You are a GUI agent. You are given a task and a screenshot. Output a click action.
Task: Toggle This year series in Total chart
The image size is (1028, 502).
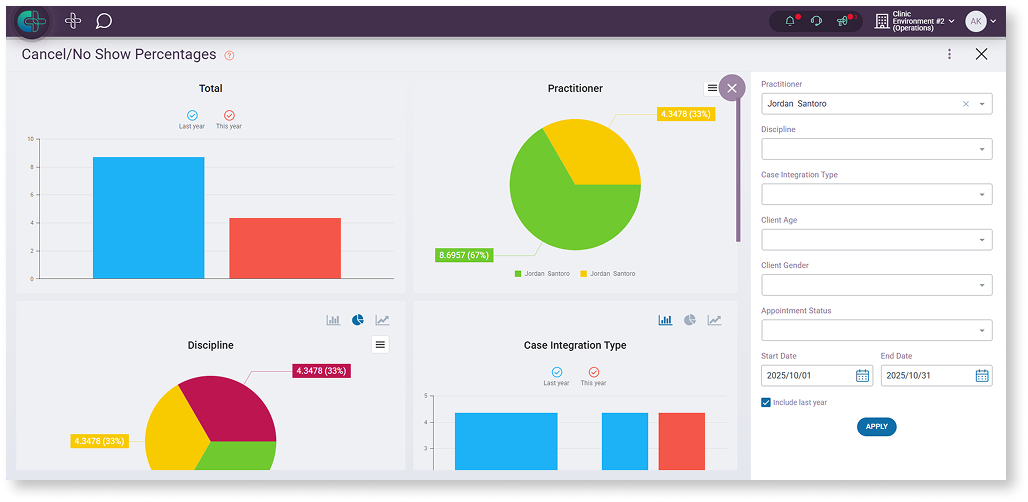229,116
